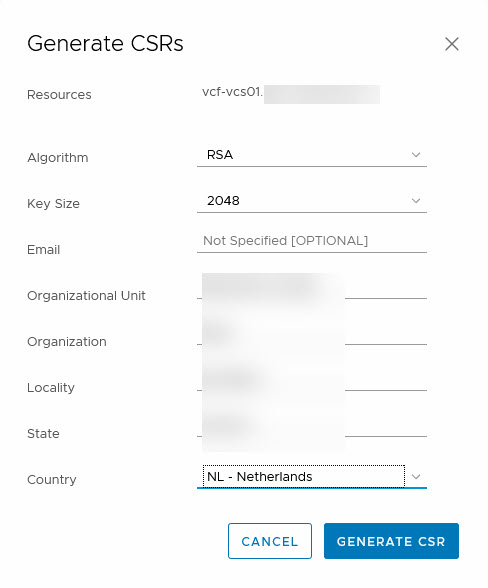Click the Country field label

(x=52, y=480)
